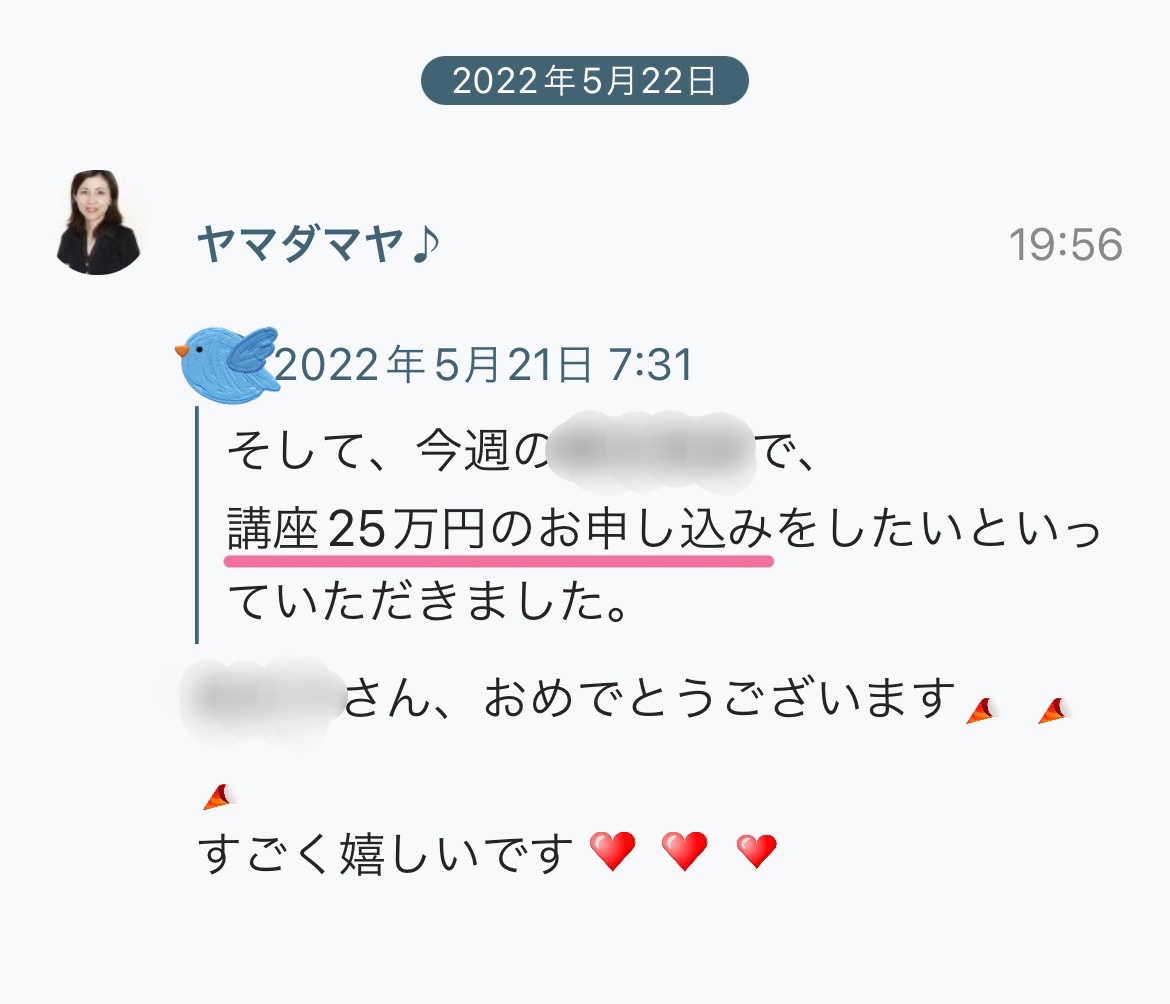Click the quoted line starting with そして、今週の
Screen dimensions: 1170x1004
[x=521, y=451]
